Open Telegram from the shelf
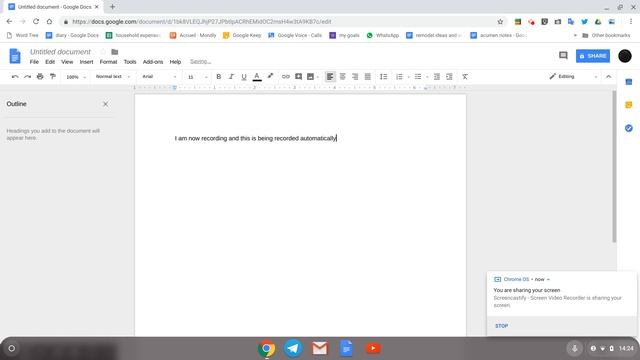This screenshot has width=640, height=360. [293, 348]
